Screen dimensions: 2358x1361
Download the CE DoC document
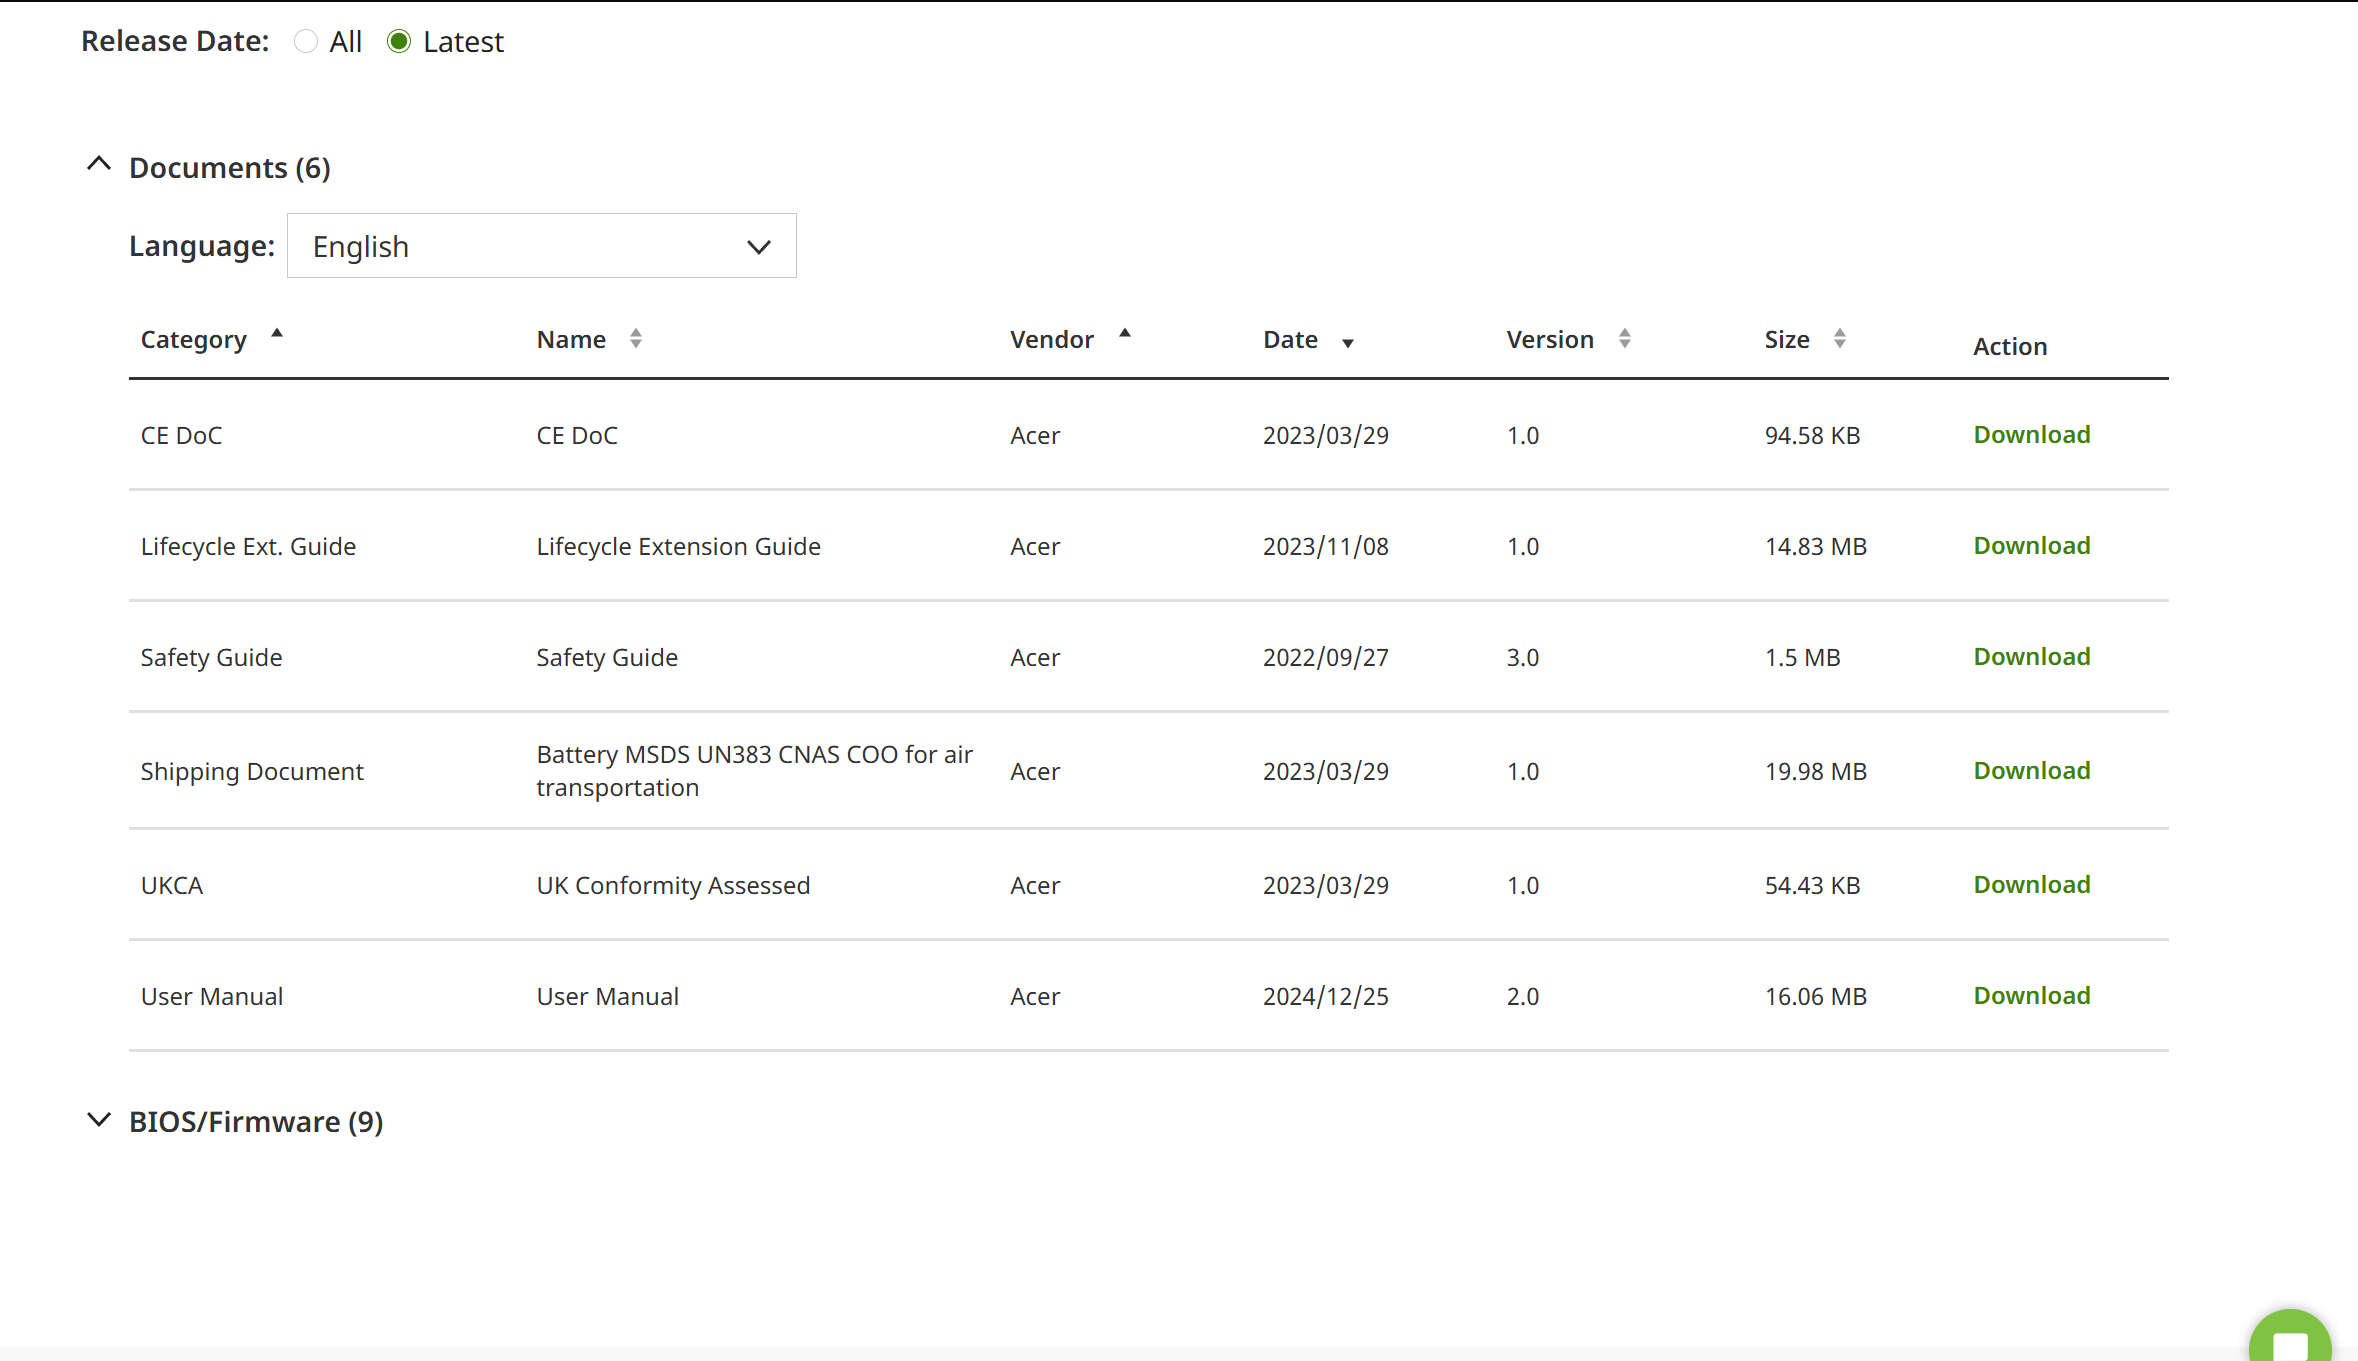click(x=2031, y=435)
